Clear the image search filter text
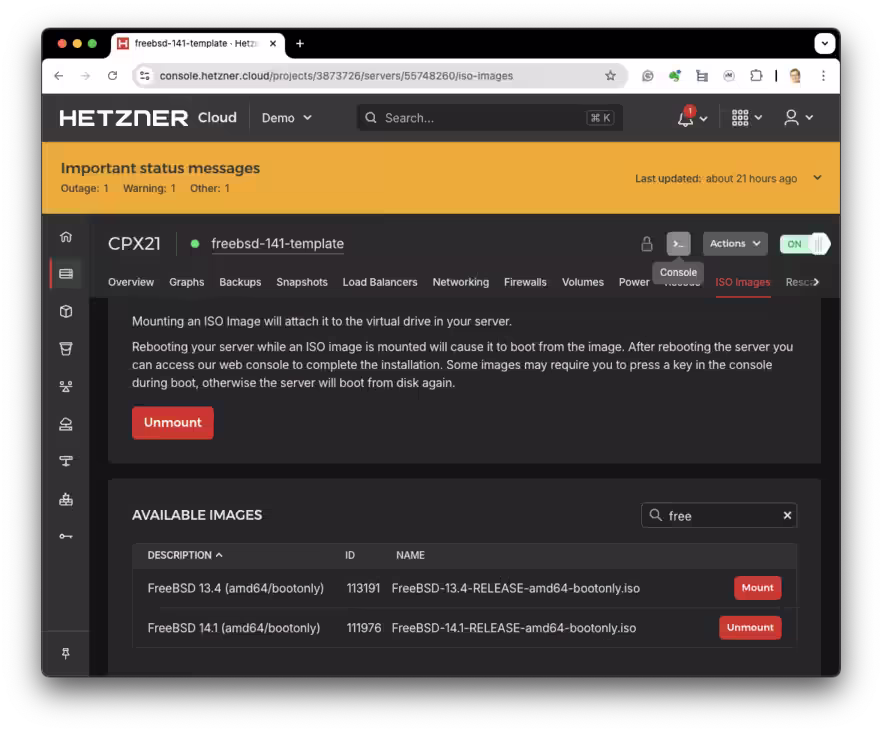882x732 pixels. (x=787, y=516)
